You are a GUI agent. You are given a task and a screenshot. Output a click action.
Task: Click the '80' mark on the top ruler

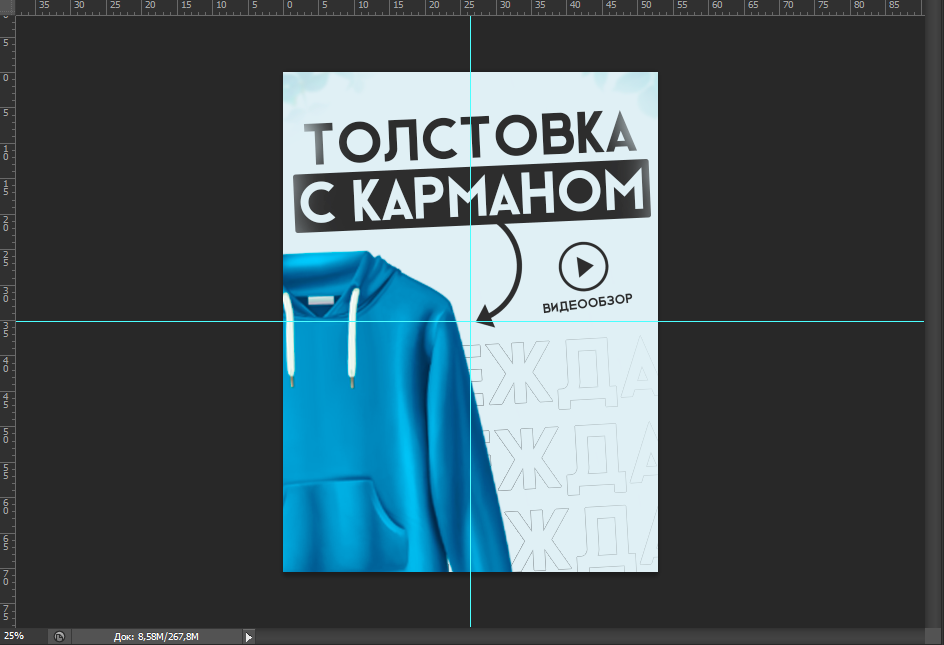coord(859,5)
